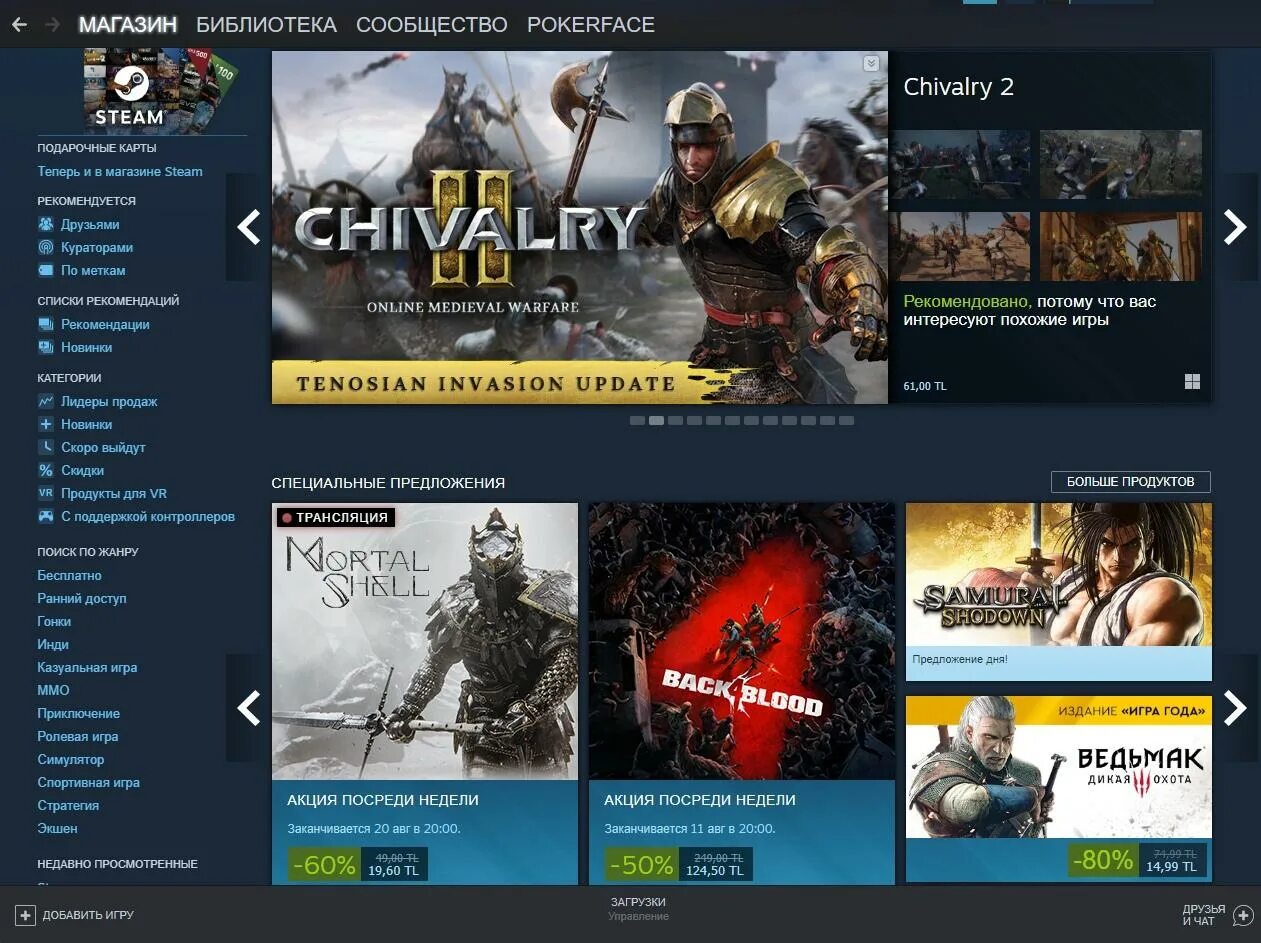This screenshot has height=943, width=1261.
Task: Click the forward navigation arrow
Action: pyautogui.click(x=52, y=25)
